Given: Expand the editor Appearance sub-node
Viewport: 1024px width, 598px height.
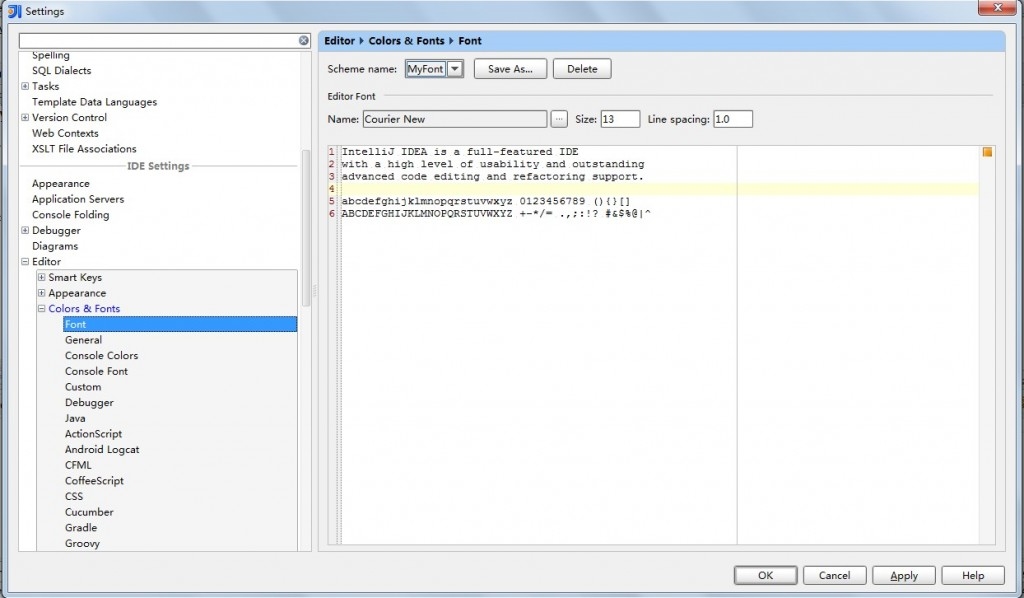Looking at the screenshot, I should (41, 293).
